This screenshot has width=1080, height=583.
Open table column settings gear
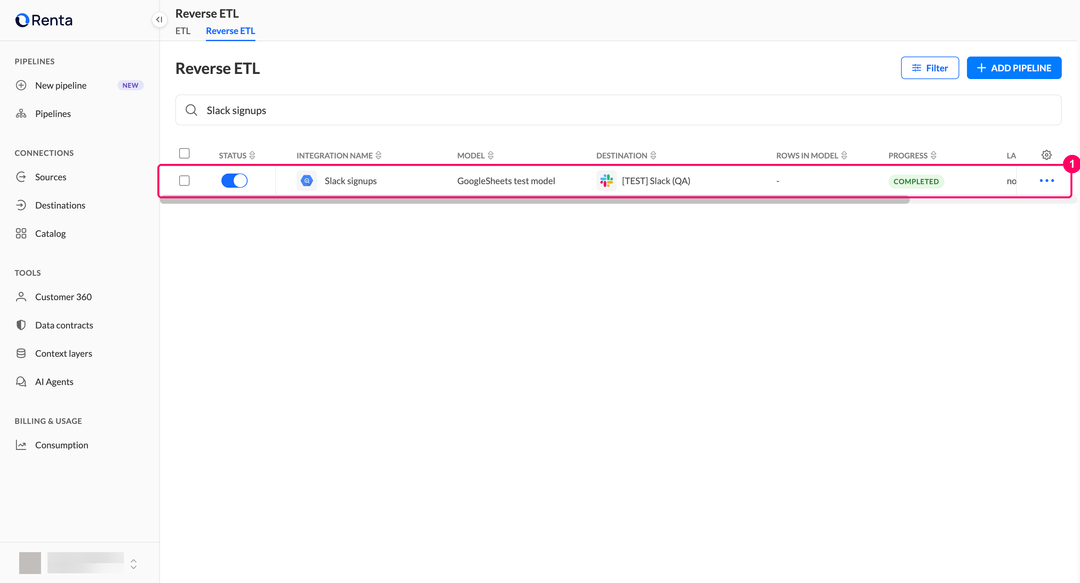point(1046,155)
